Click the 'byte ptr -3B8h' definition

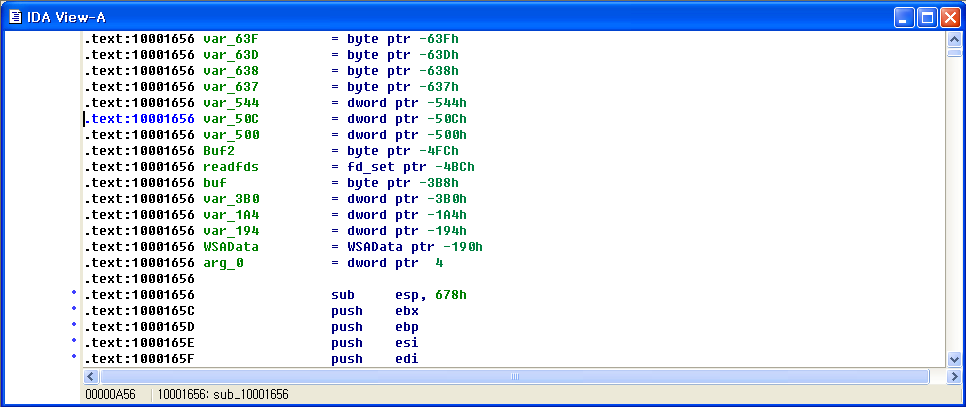(403, 183)
